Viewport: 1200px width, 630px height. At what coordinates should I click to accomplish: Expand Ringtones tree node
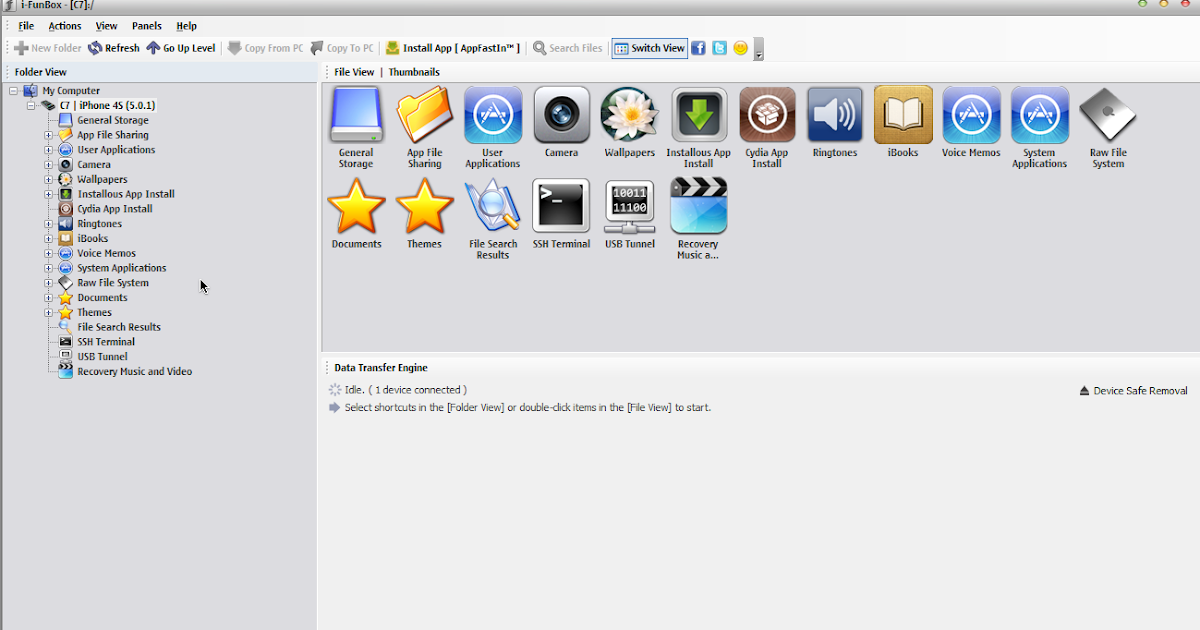(48, 224)
